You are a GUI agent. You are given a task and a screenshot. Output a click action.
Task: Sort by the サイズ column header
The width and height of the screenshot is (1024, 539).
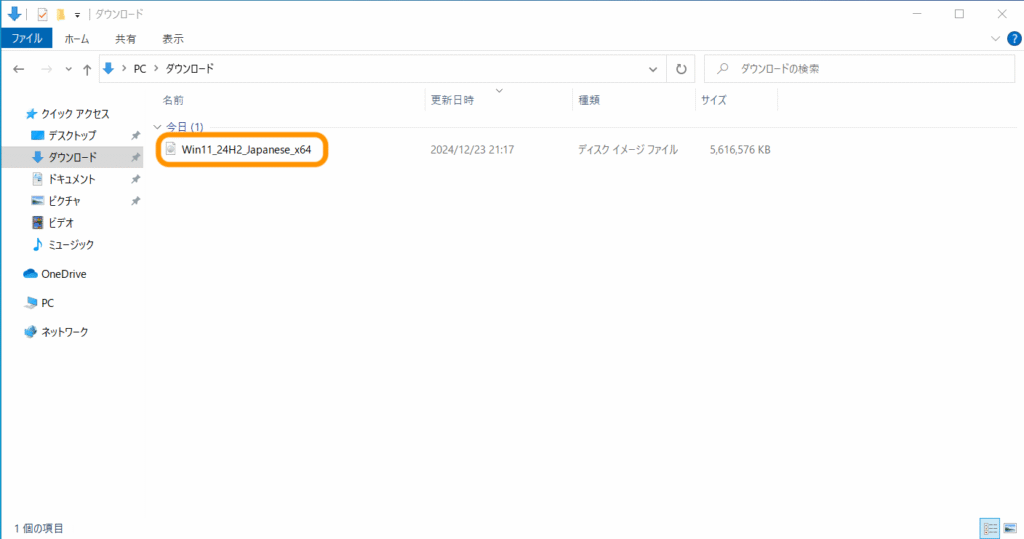714,100
